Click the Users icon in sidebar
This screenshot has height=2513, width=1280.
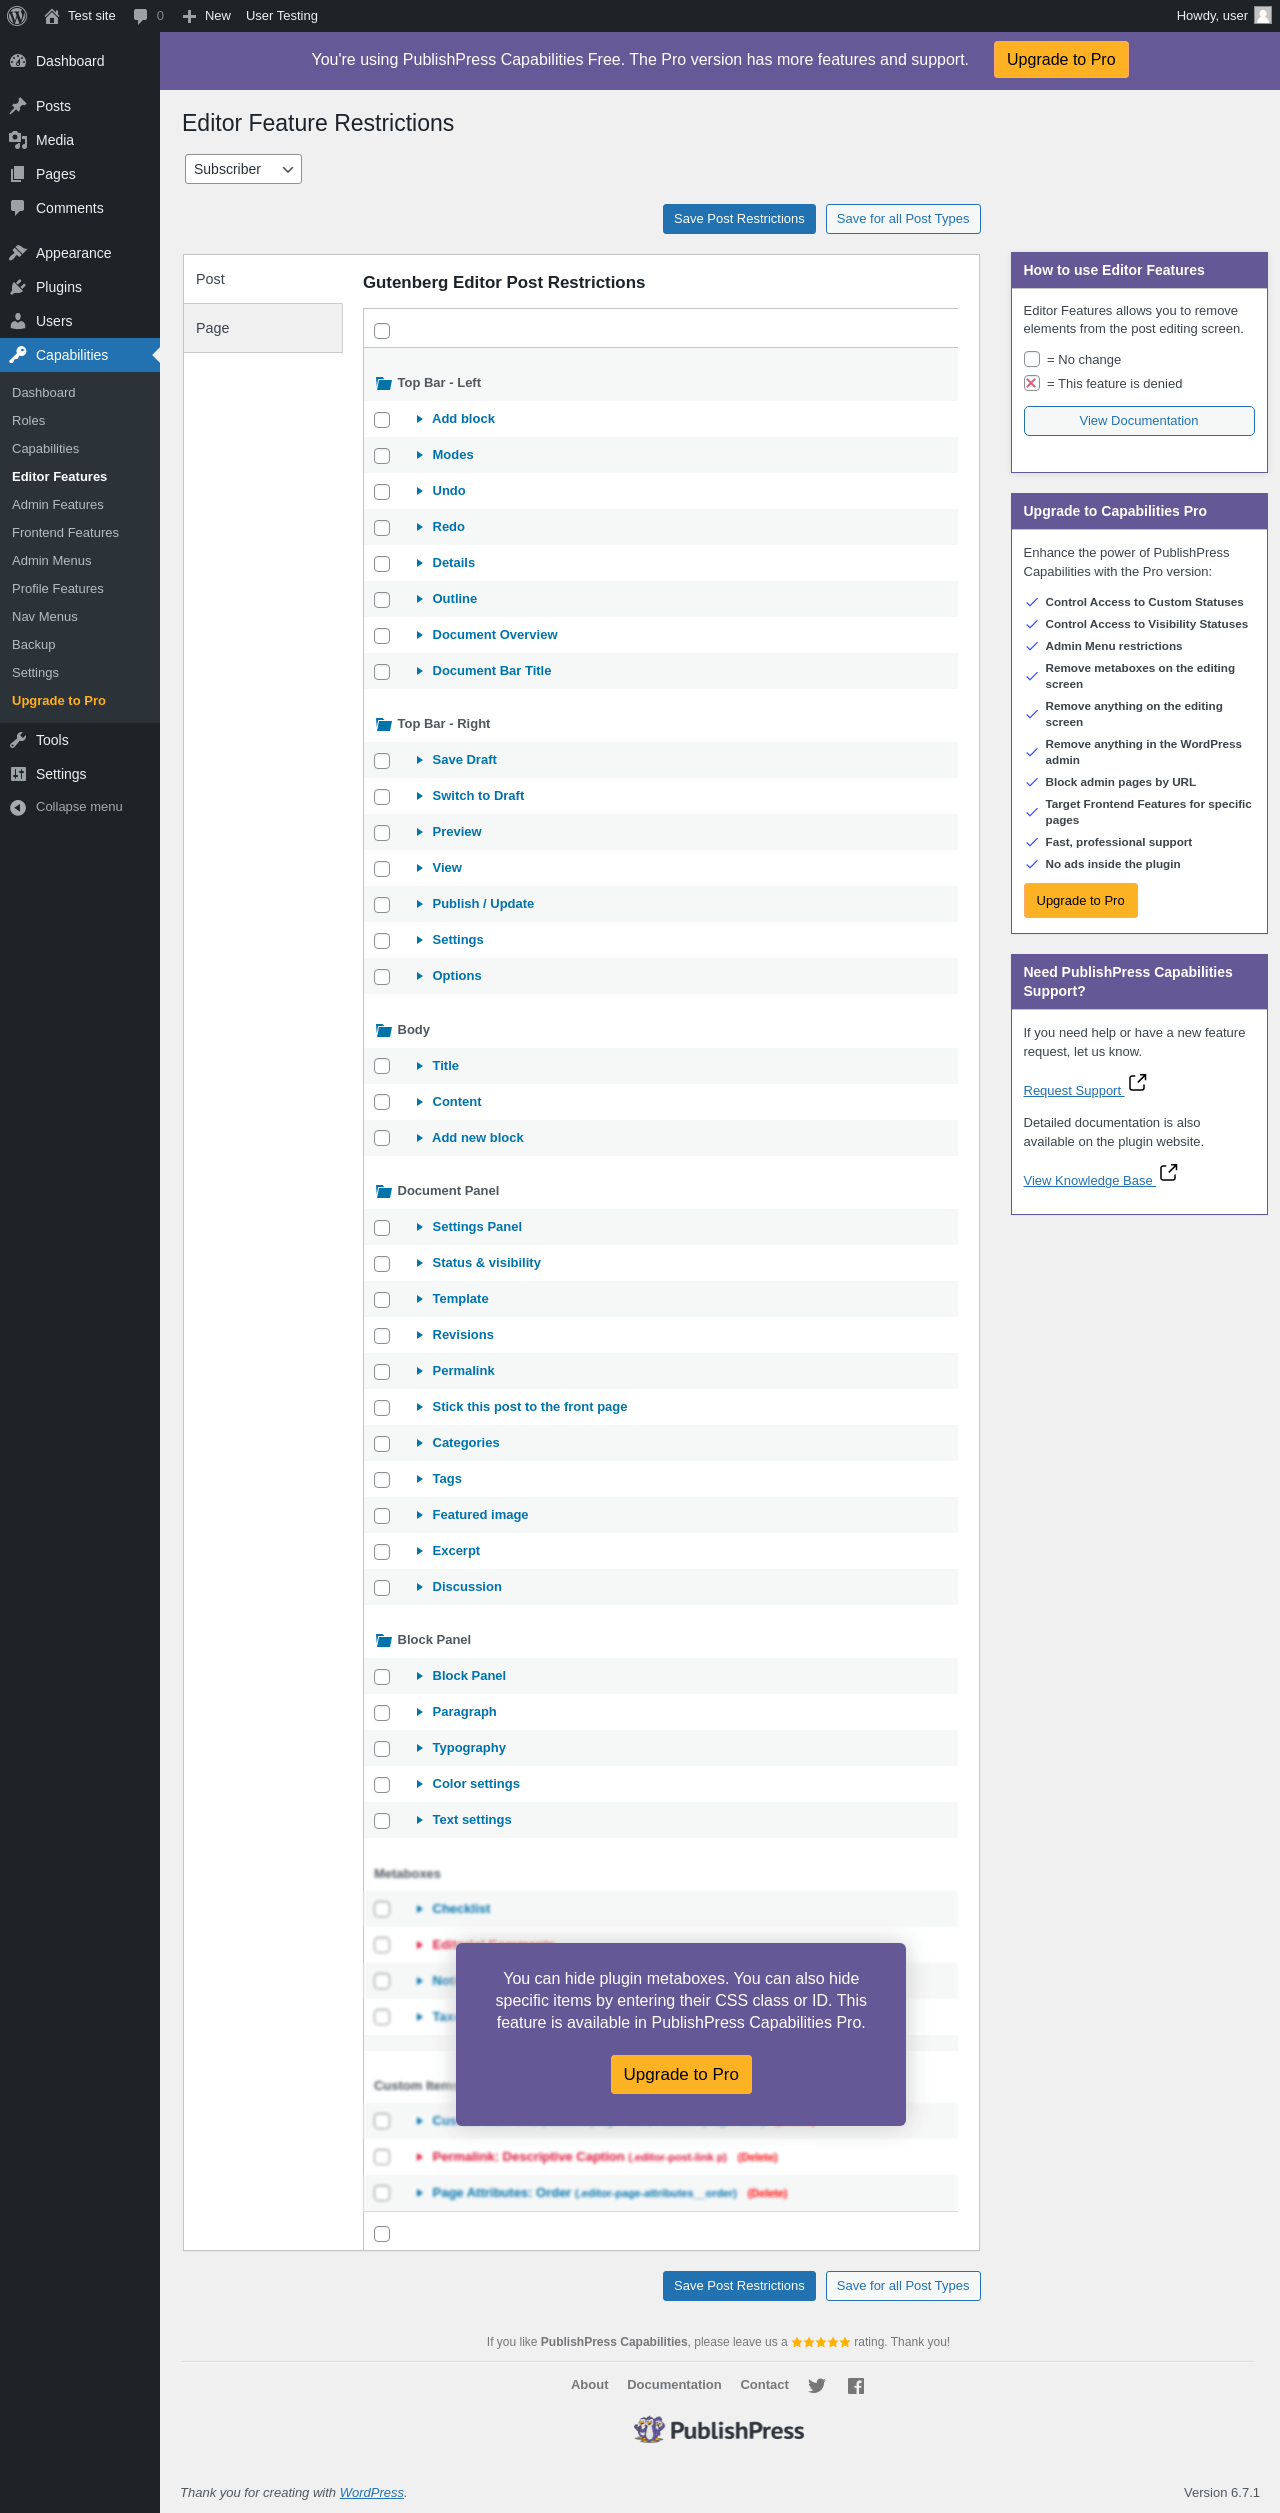pyautogui.click(x=18, y=321)
